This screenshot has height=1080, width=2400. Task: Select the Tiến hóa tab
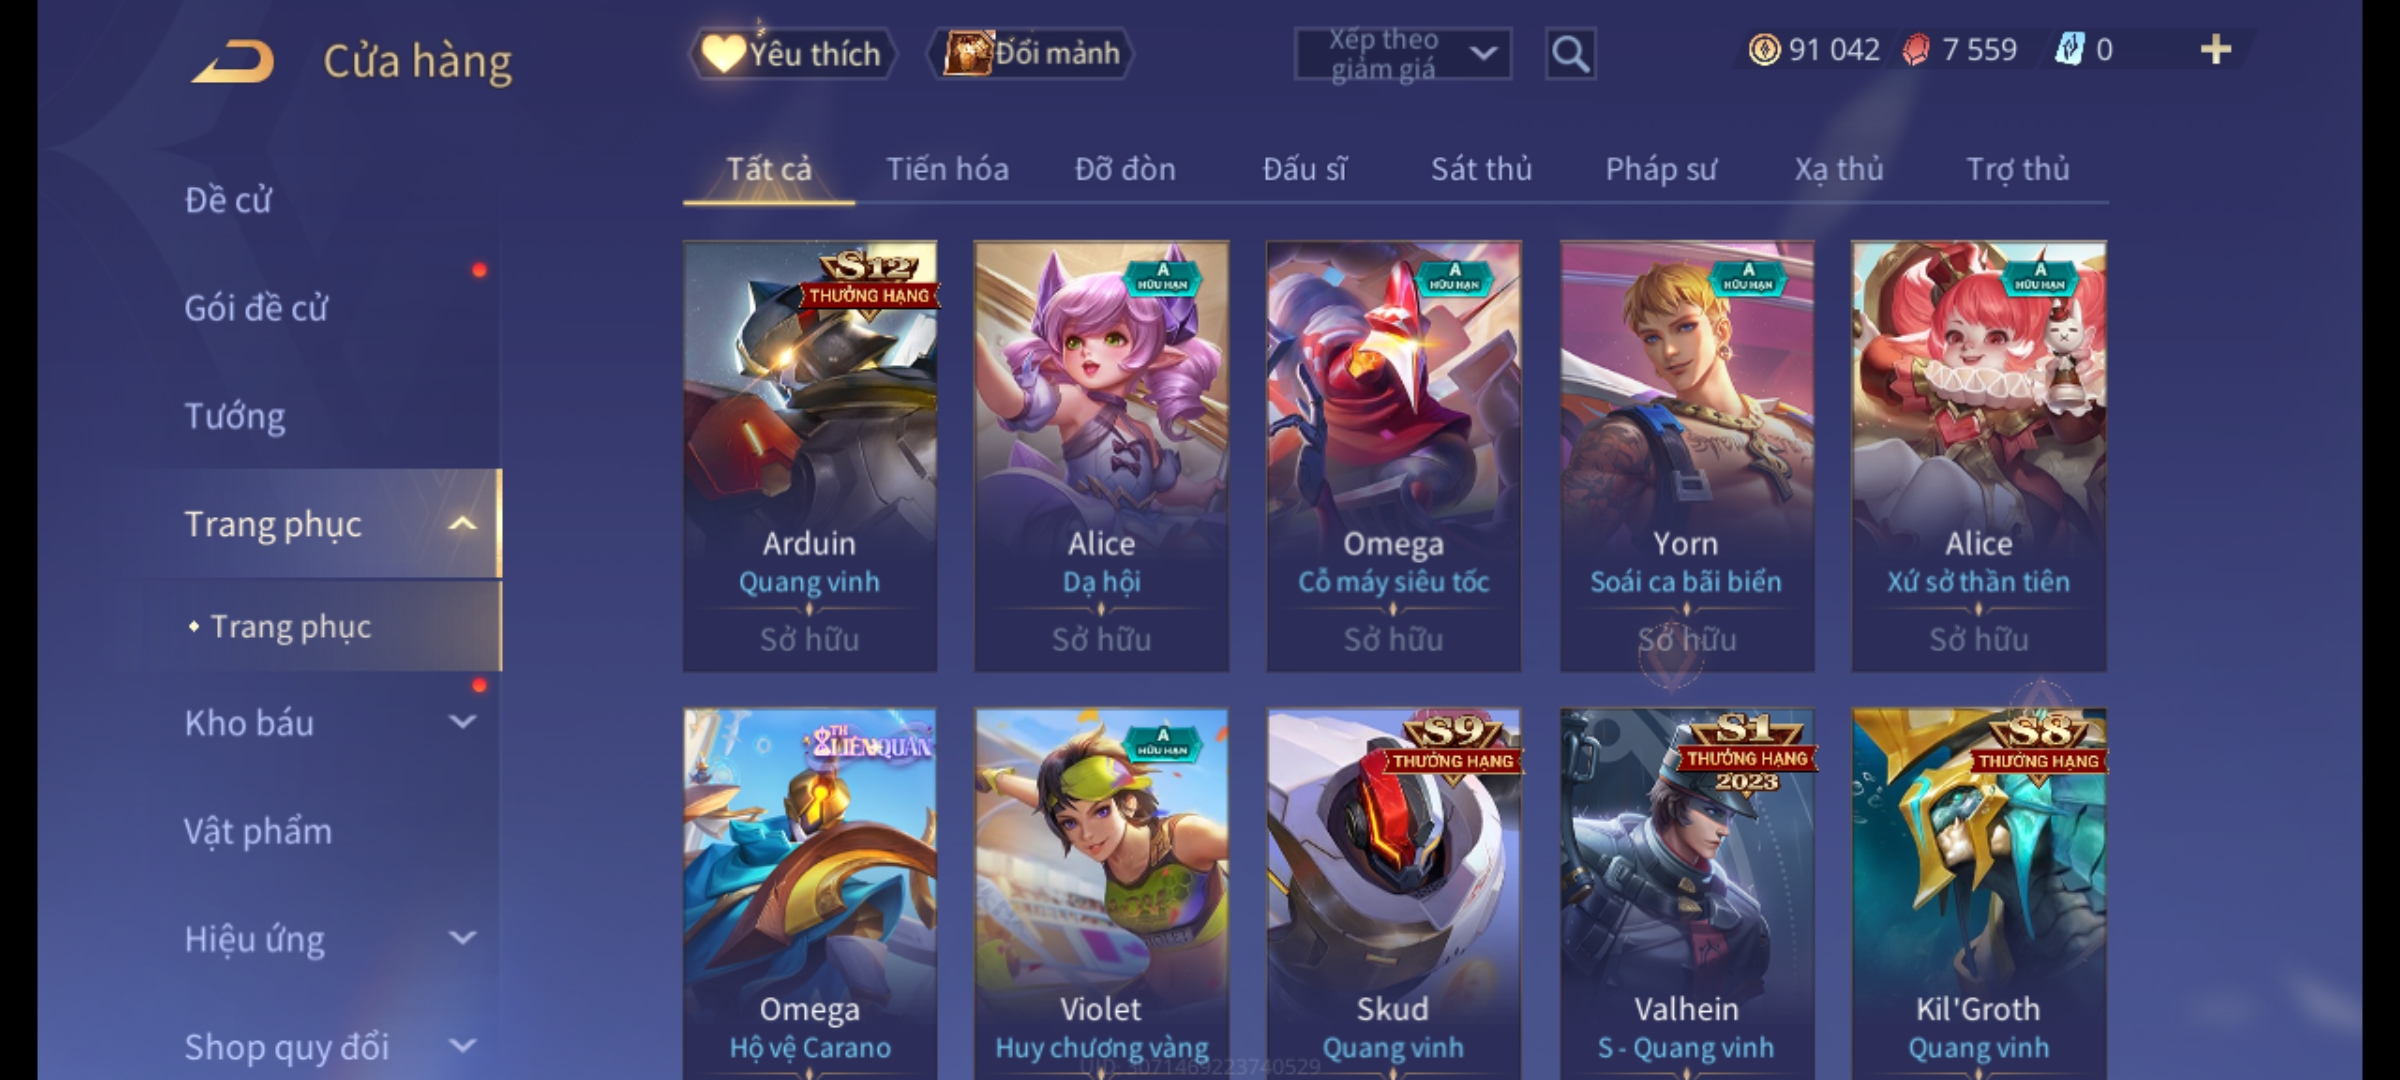pos(947,169)
